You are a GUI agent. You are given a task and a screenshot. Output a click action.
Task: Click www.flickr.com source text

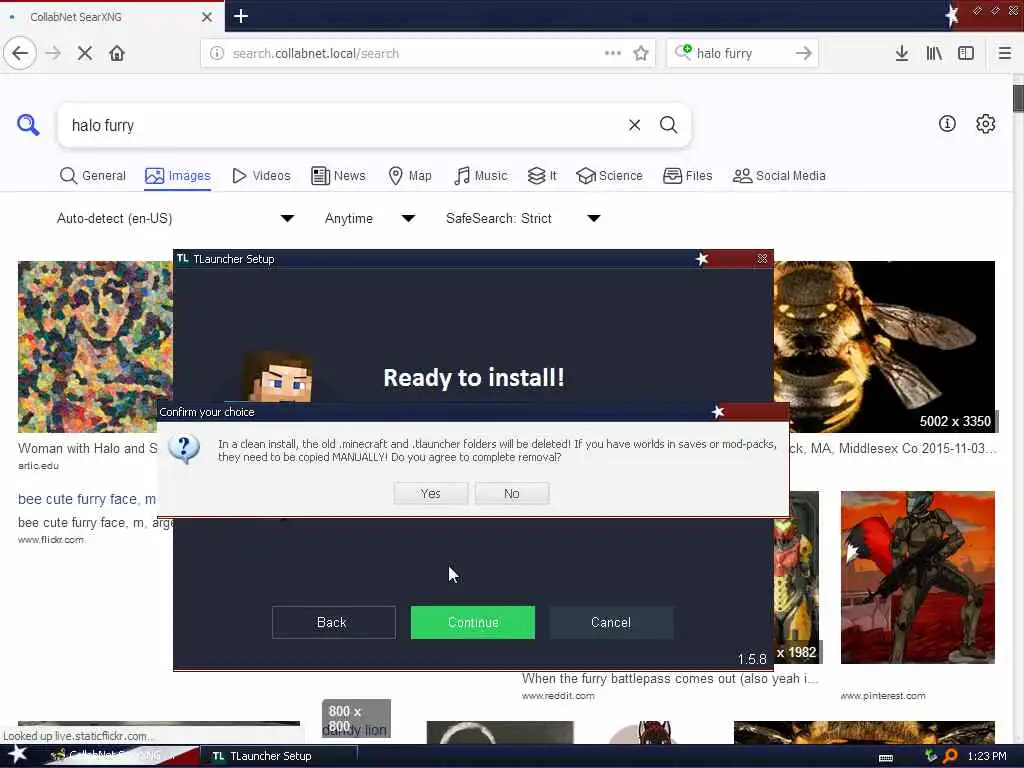(51, 539)
